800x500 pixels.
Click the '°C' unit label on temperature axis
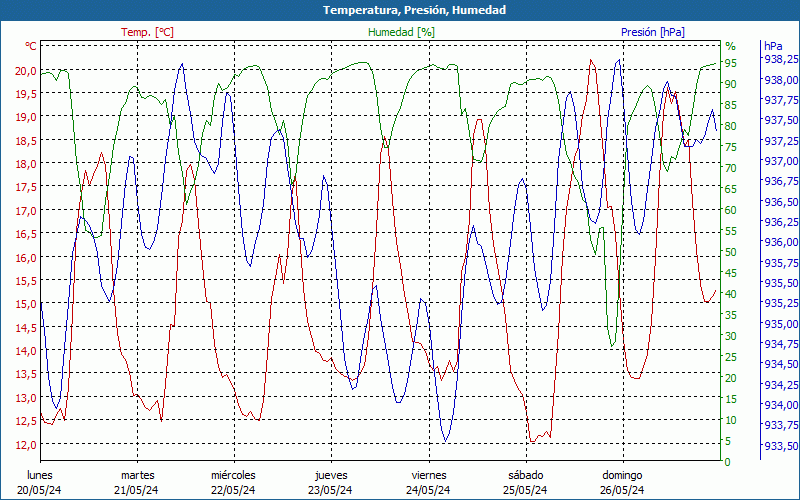[x=31, y=46]
